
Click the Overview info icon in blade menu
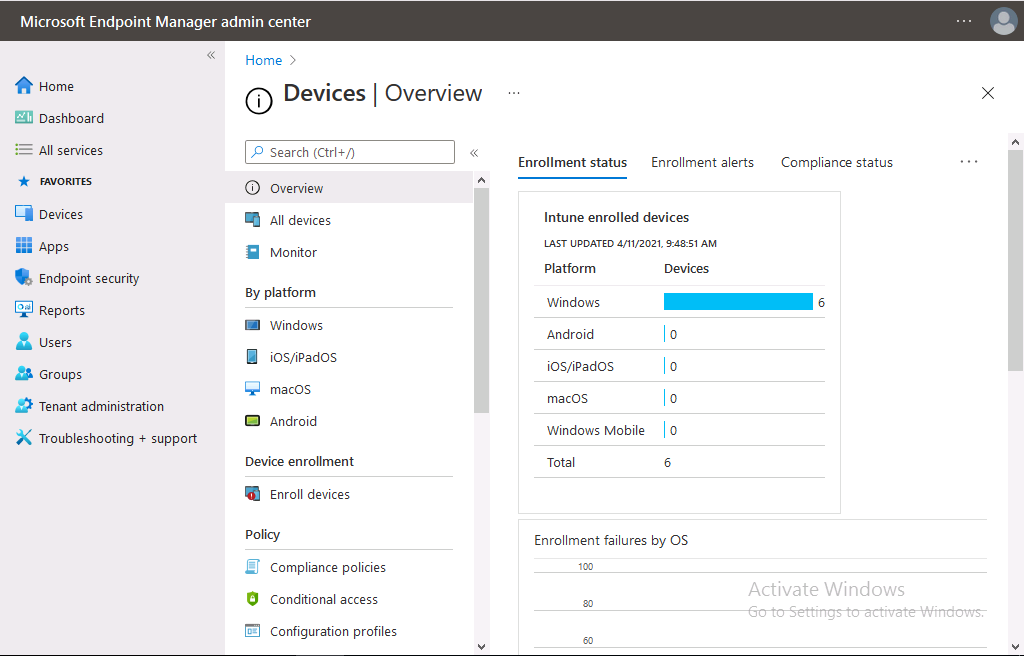[252, 188]
